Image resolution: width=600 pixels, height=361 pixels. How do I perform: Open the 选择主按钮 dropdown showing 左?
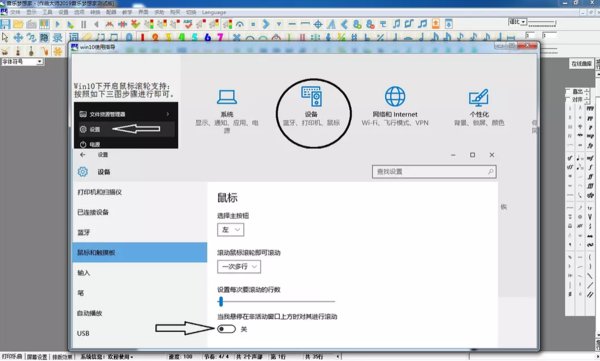point(230,230)
